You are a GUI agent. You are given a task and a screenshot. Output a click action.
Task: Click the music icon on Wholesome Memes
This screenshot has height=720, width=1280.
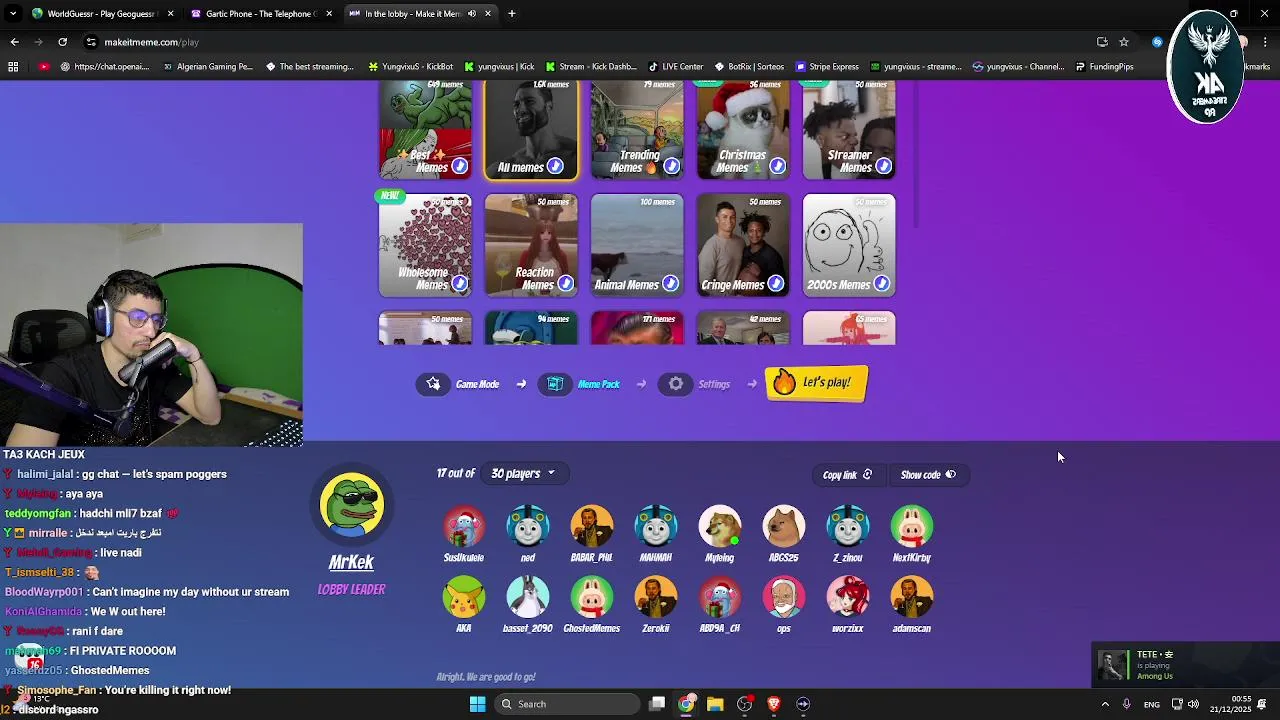coord(459,284)
